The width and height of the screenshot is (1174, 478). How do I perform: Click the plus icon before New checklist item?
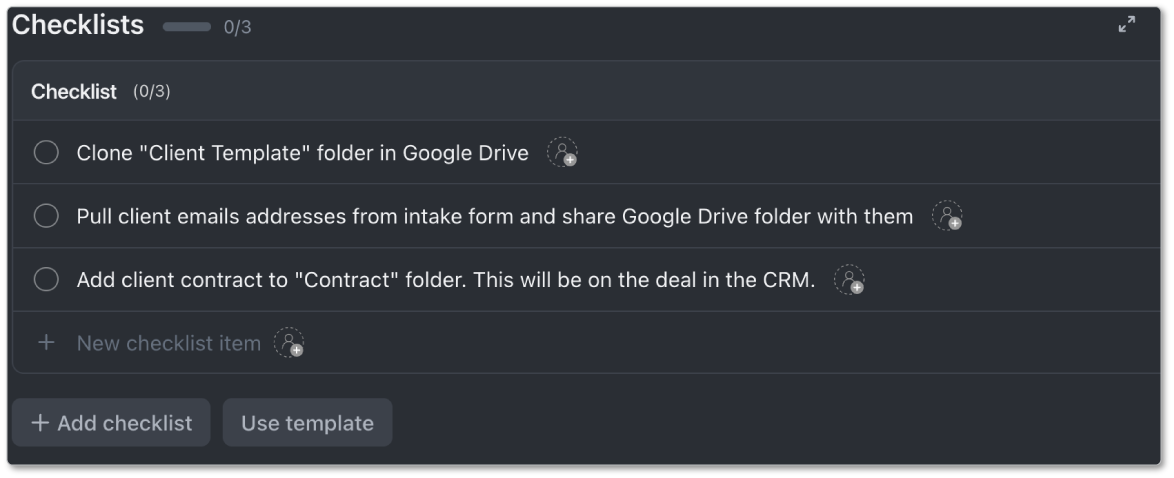pyautogui.click(x=45, y=343)
